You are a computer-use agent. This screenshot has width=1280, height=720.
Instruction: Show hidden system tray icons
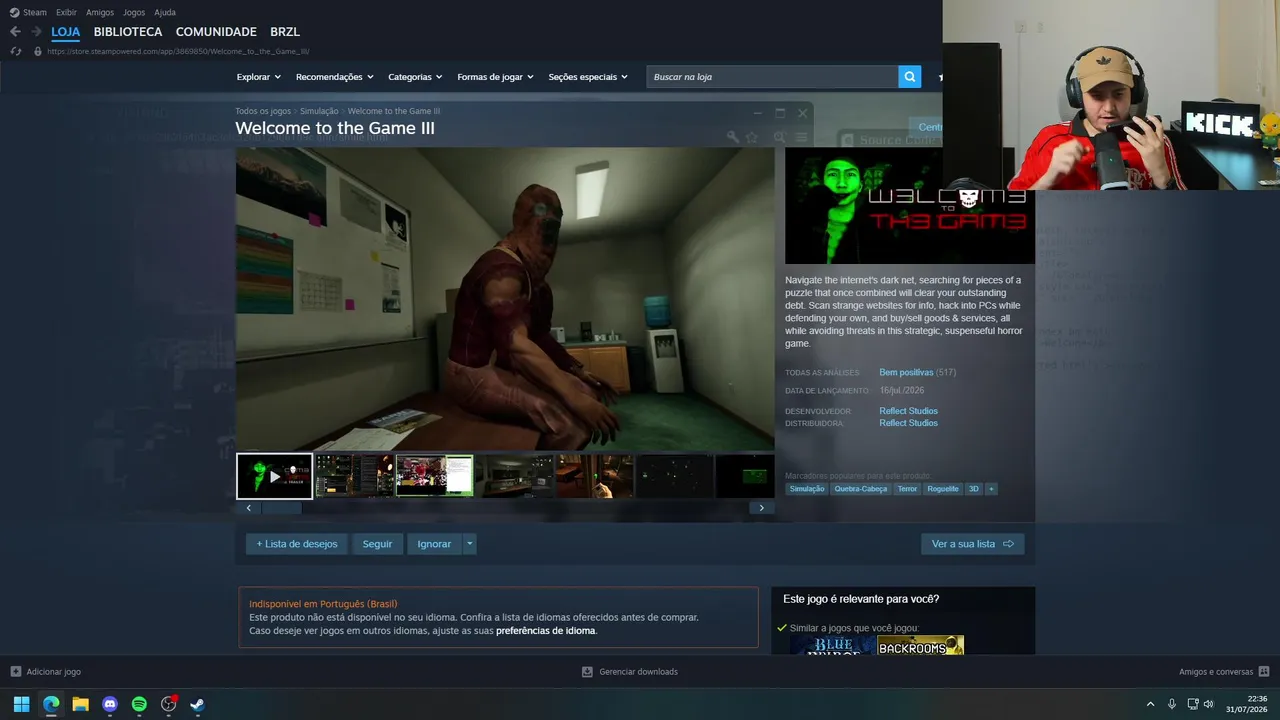point(1150,704)
